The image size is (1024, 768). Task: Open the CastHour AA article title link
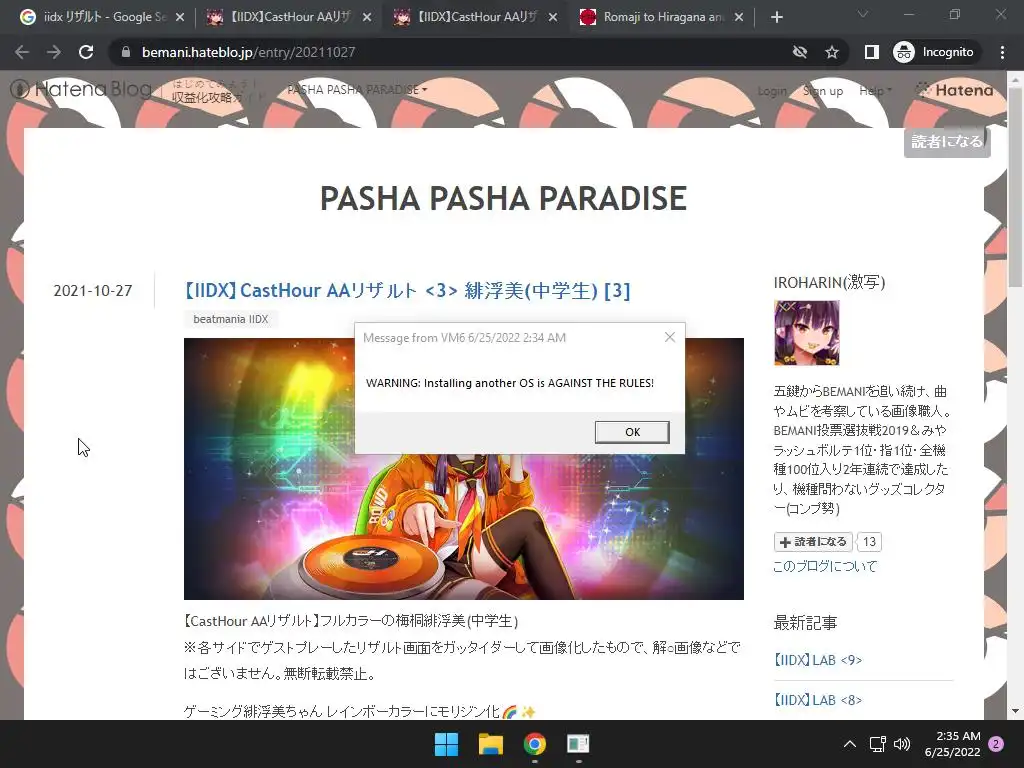408,291
